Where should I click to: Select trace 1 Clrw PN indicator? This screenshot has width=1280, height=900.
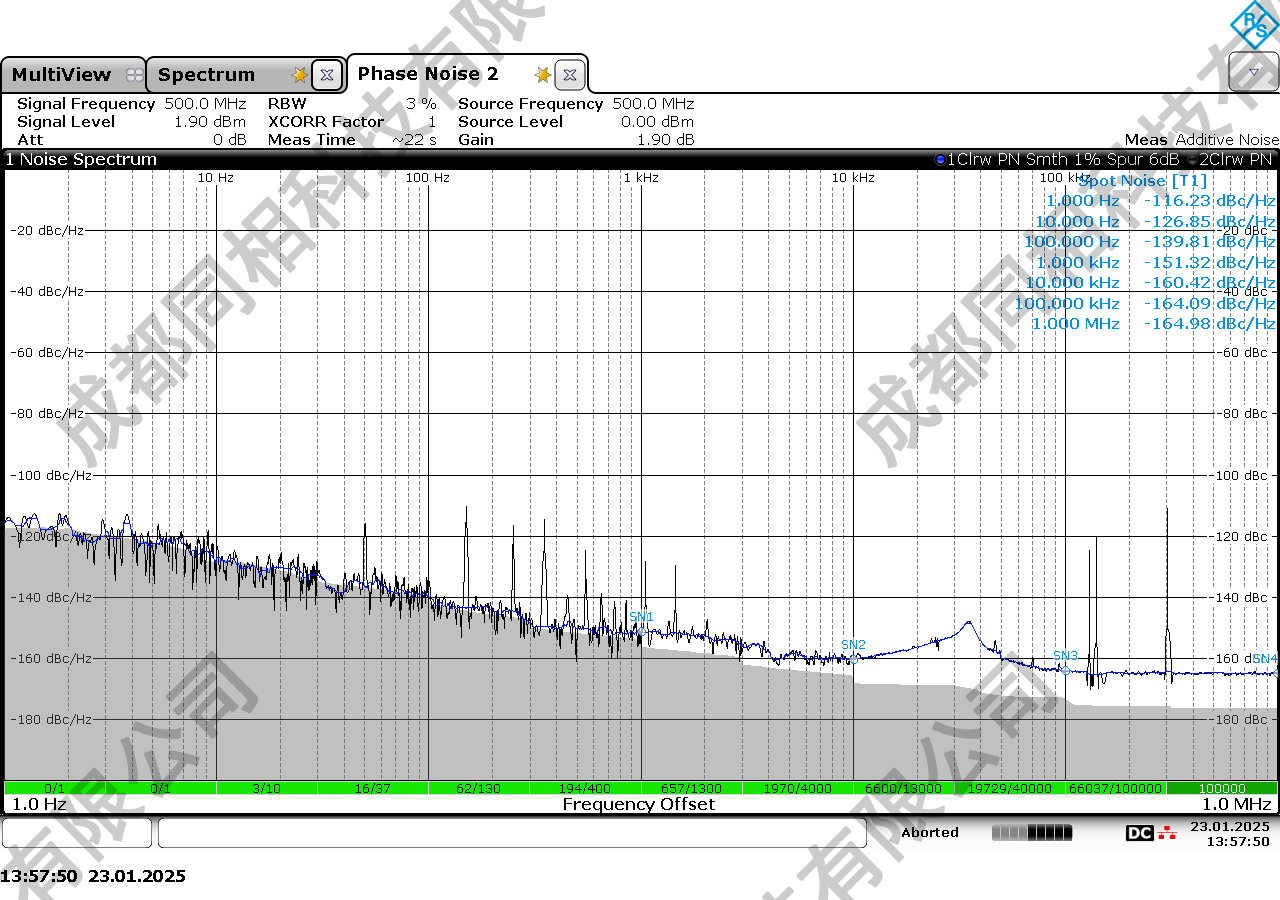tap(1060, 159)
